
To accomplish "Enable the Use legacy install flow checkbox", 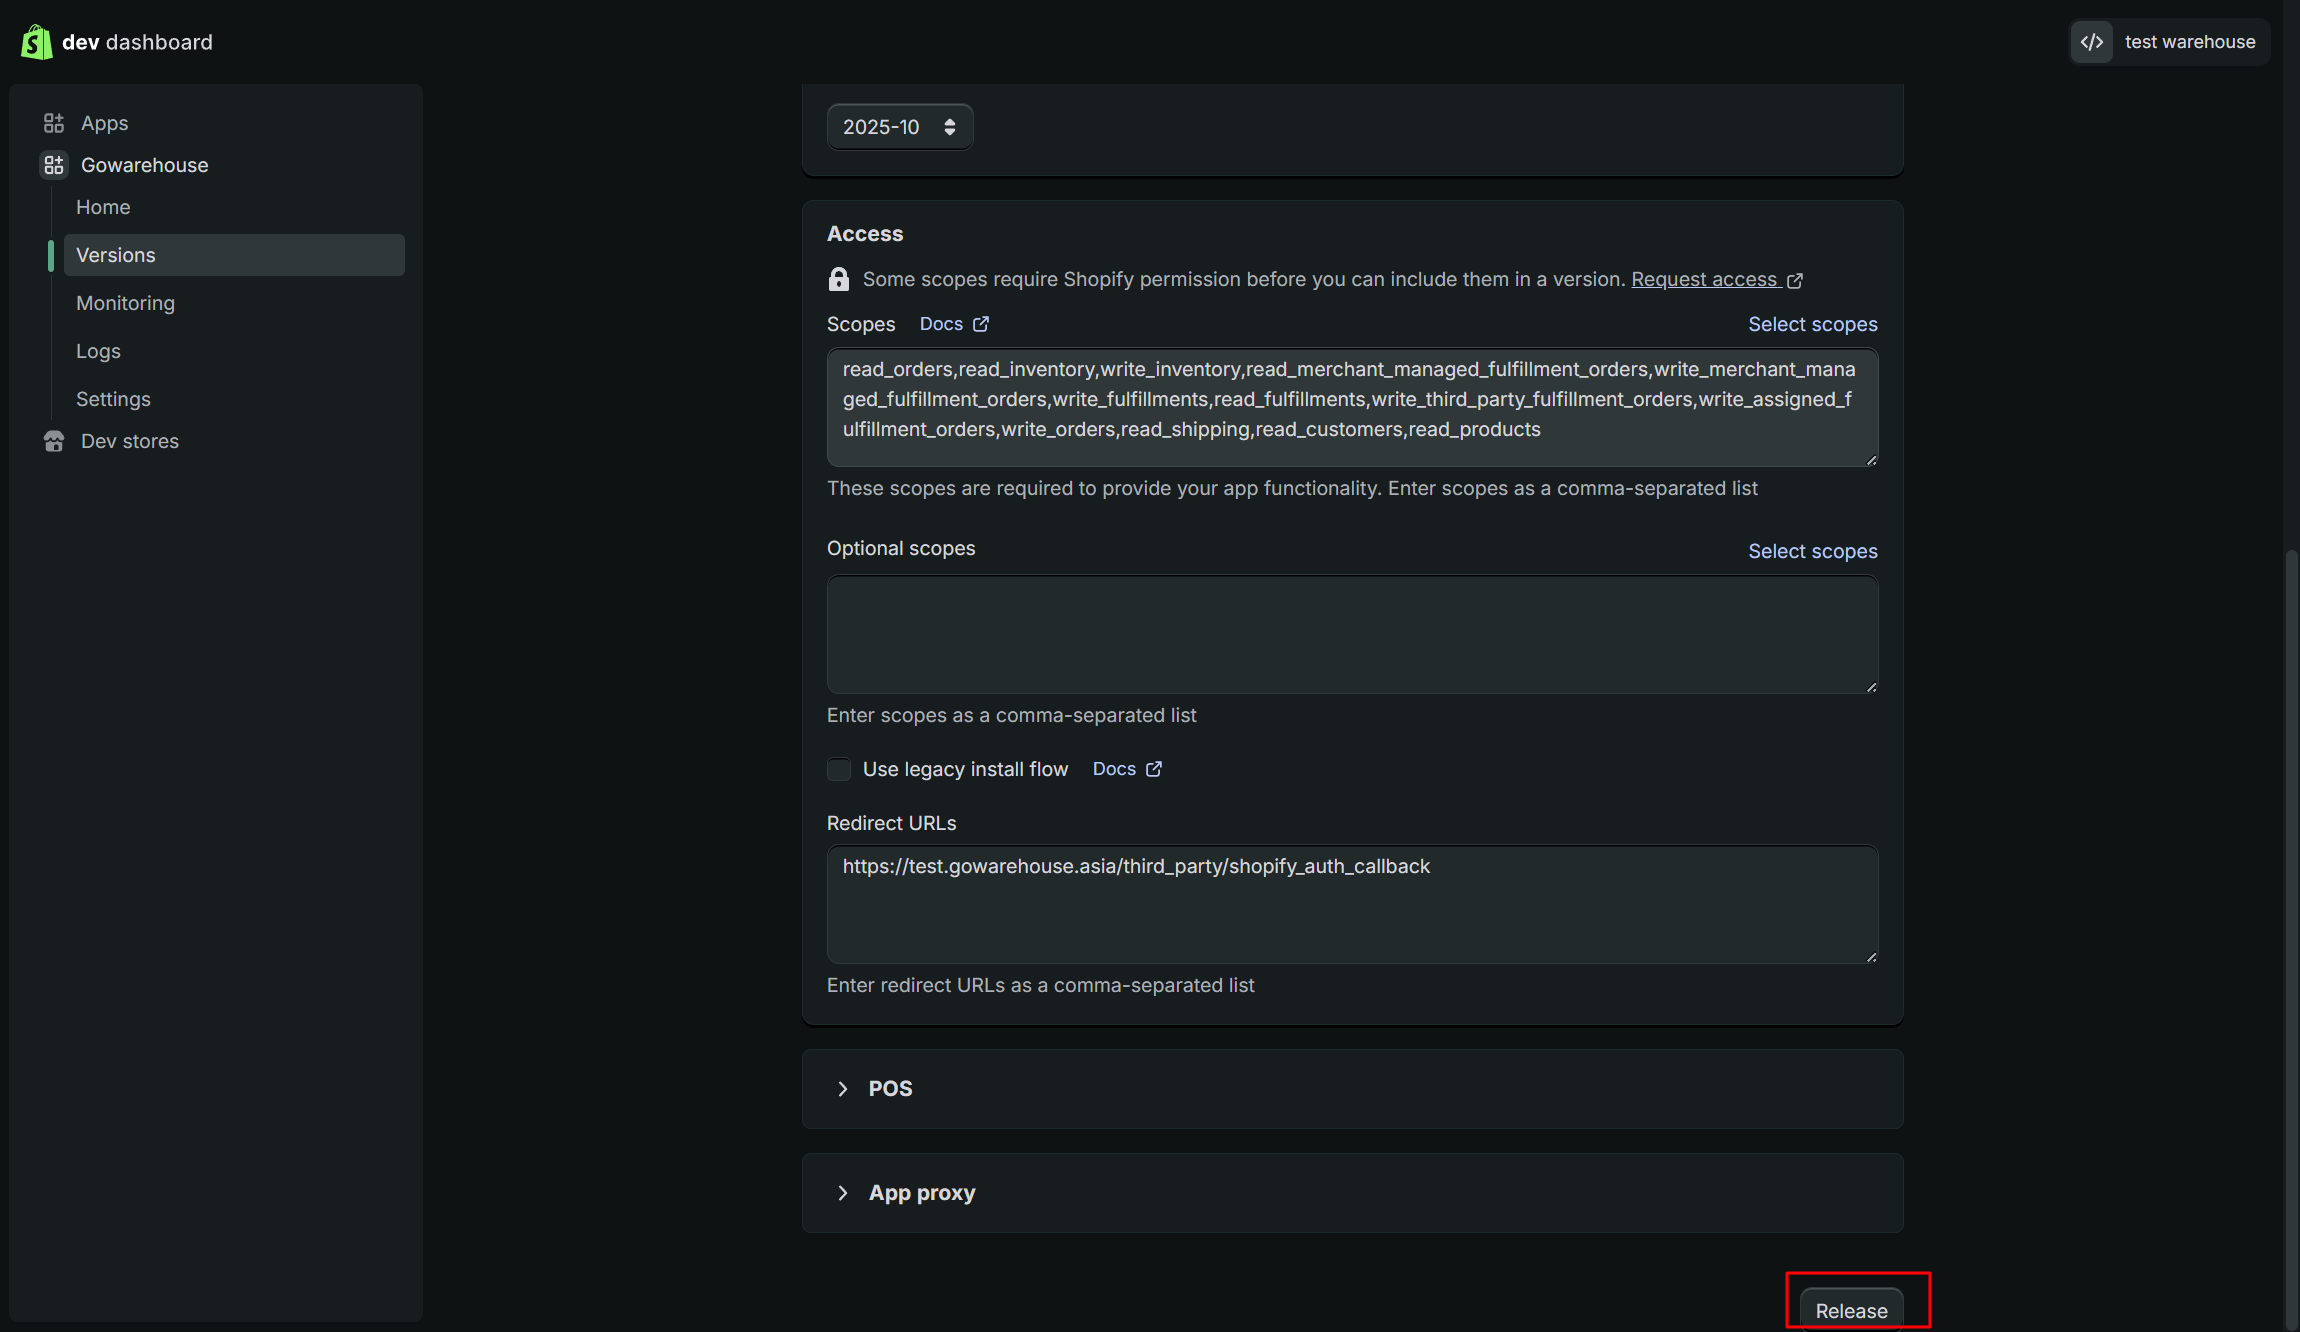I will click(839, 769).
